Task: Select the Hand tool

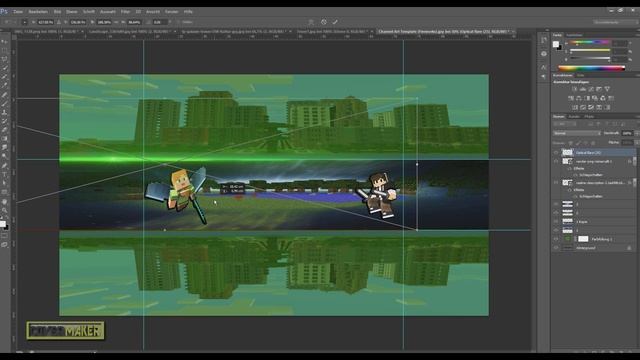Action: coord(4,202)
